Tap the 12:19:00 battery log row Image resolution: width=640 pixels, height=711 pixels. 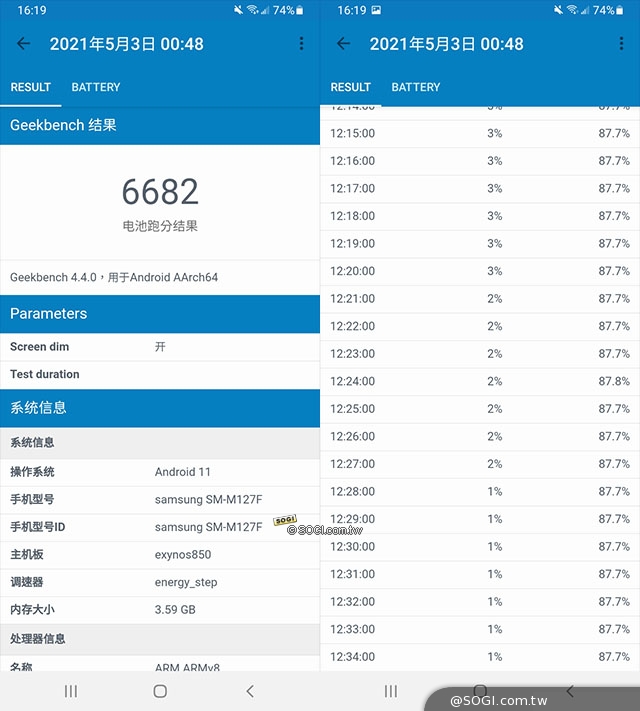tap(480, 243)
